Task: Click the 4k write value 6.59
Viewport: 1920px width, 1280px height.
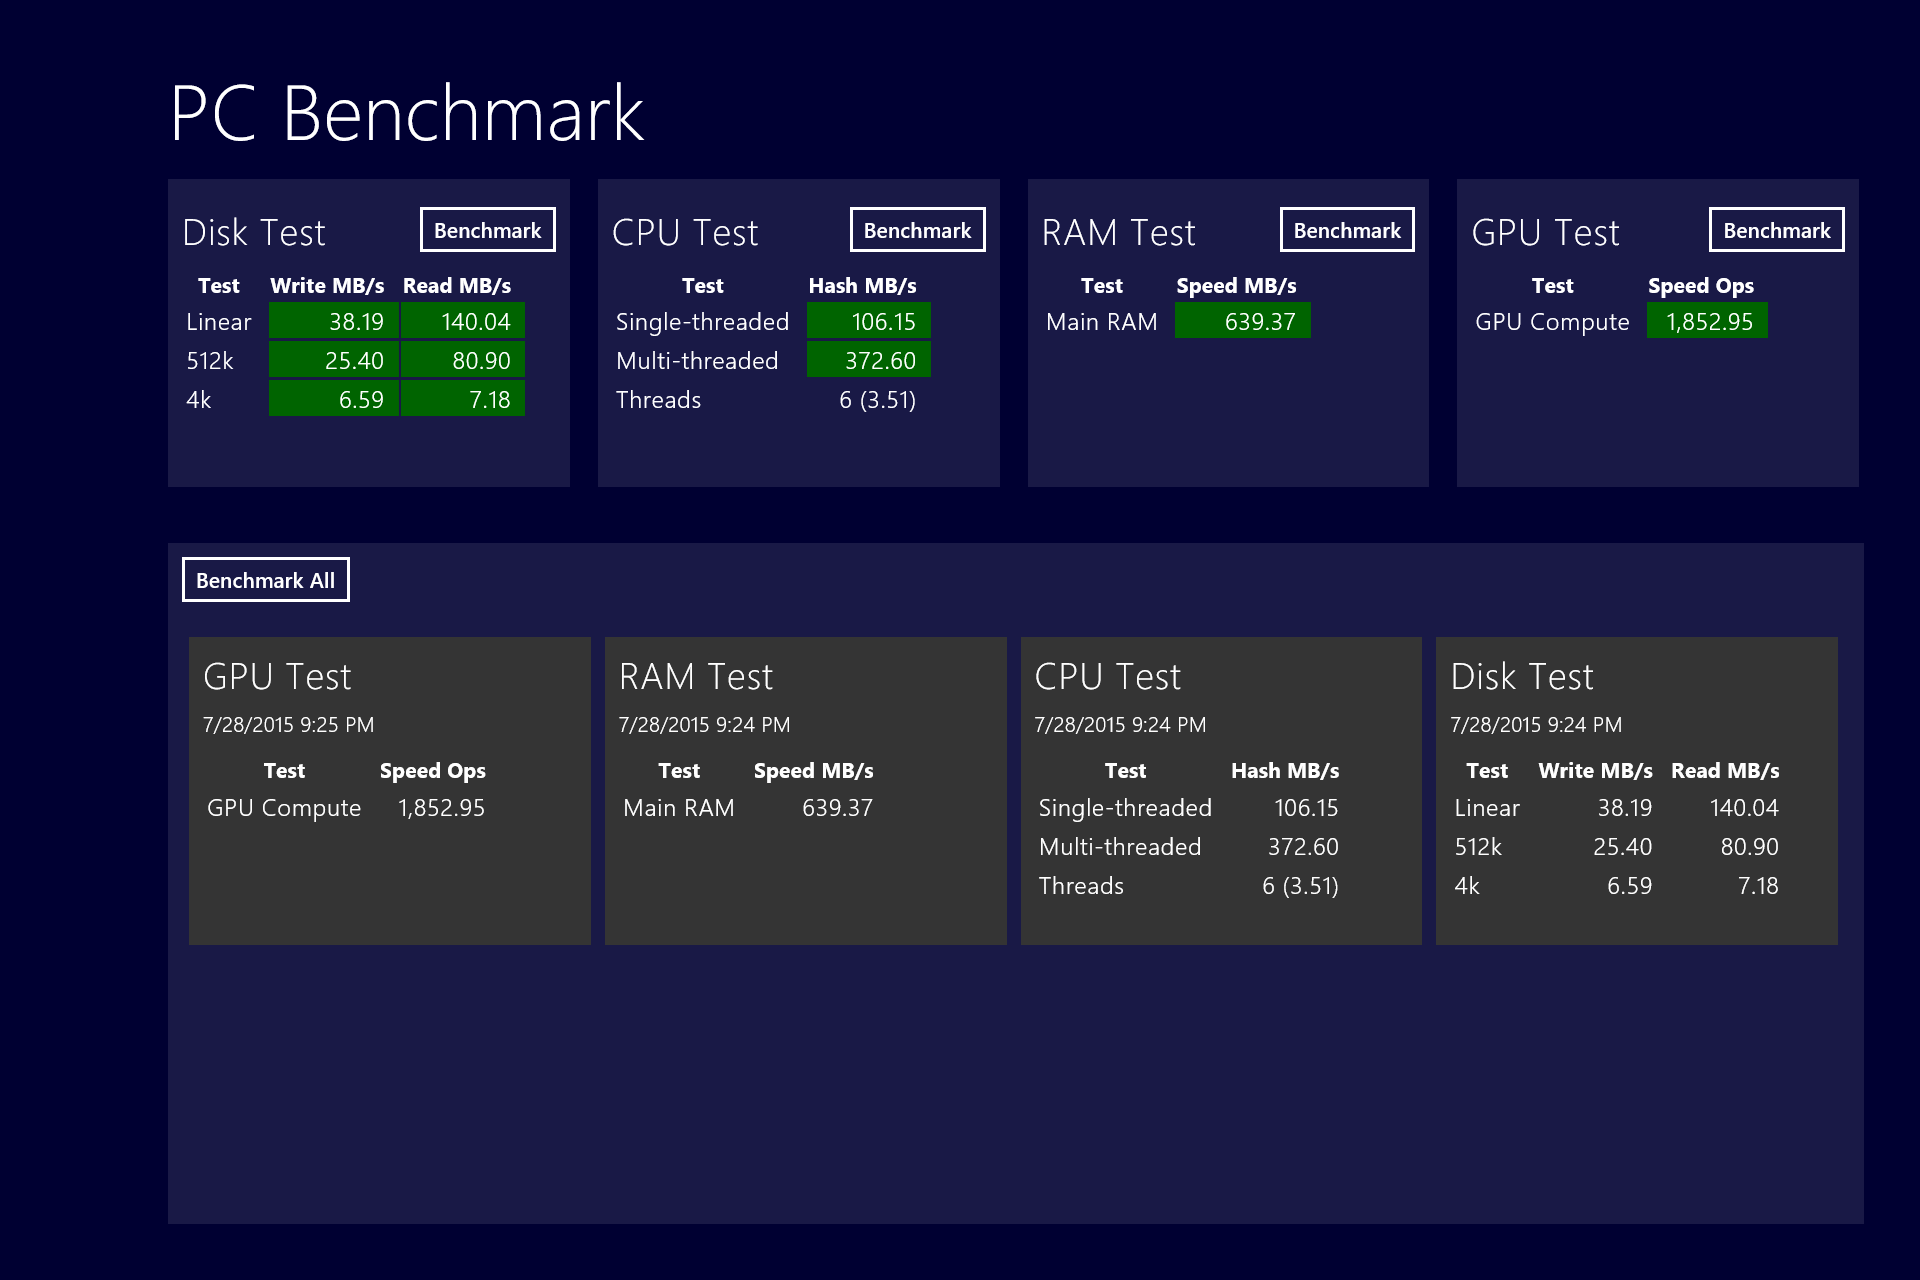Action: 334,399
